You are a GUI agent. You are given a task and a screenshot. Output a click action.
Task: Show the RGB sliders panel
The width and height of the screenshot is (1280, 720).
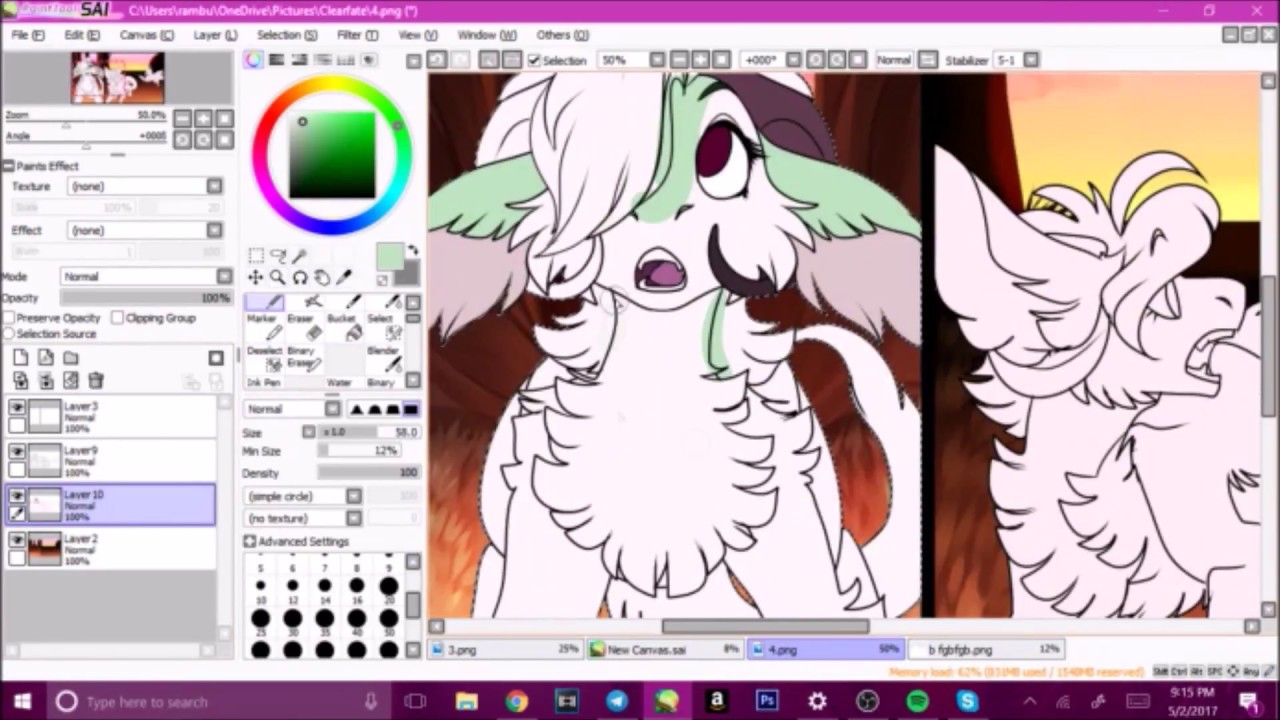pyautogui.click(x=277, y=60)
